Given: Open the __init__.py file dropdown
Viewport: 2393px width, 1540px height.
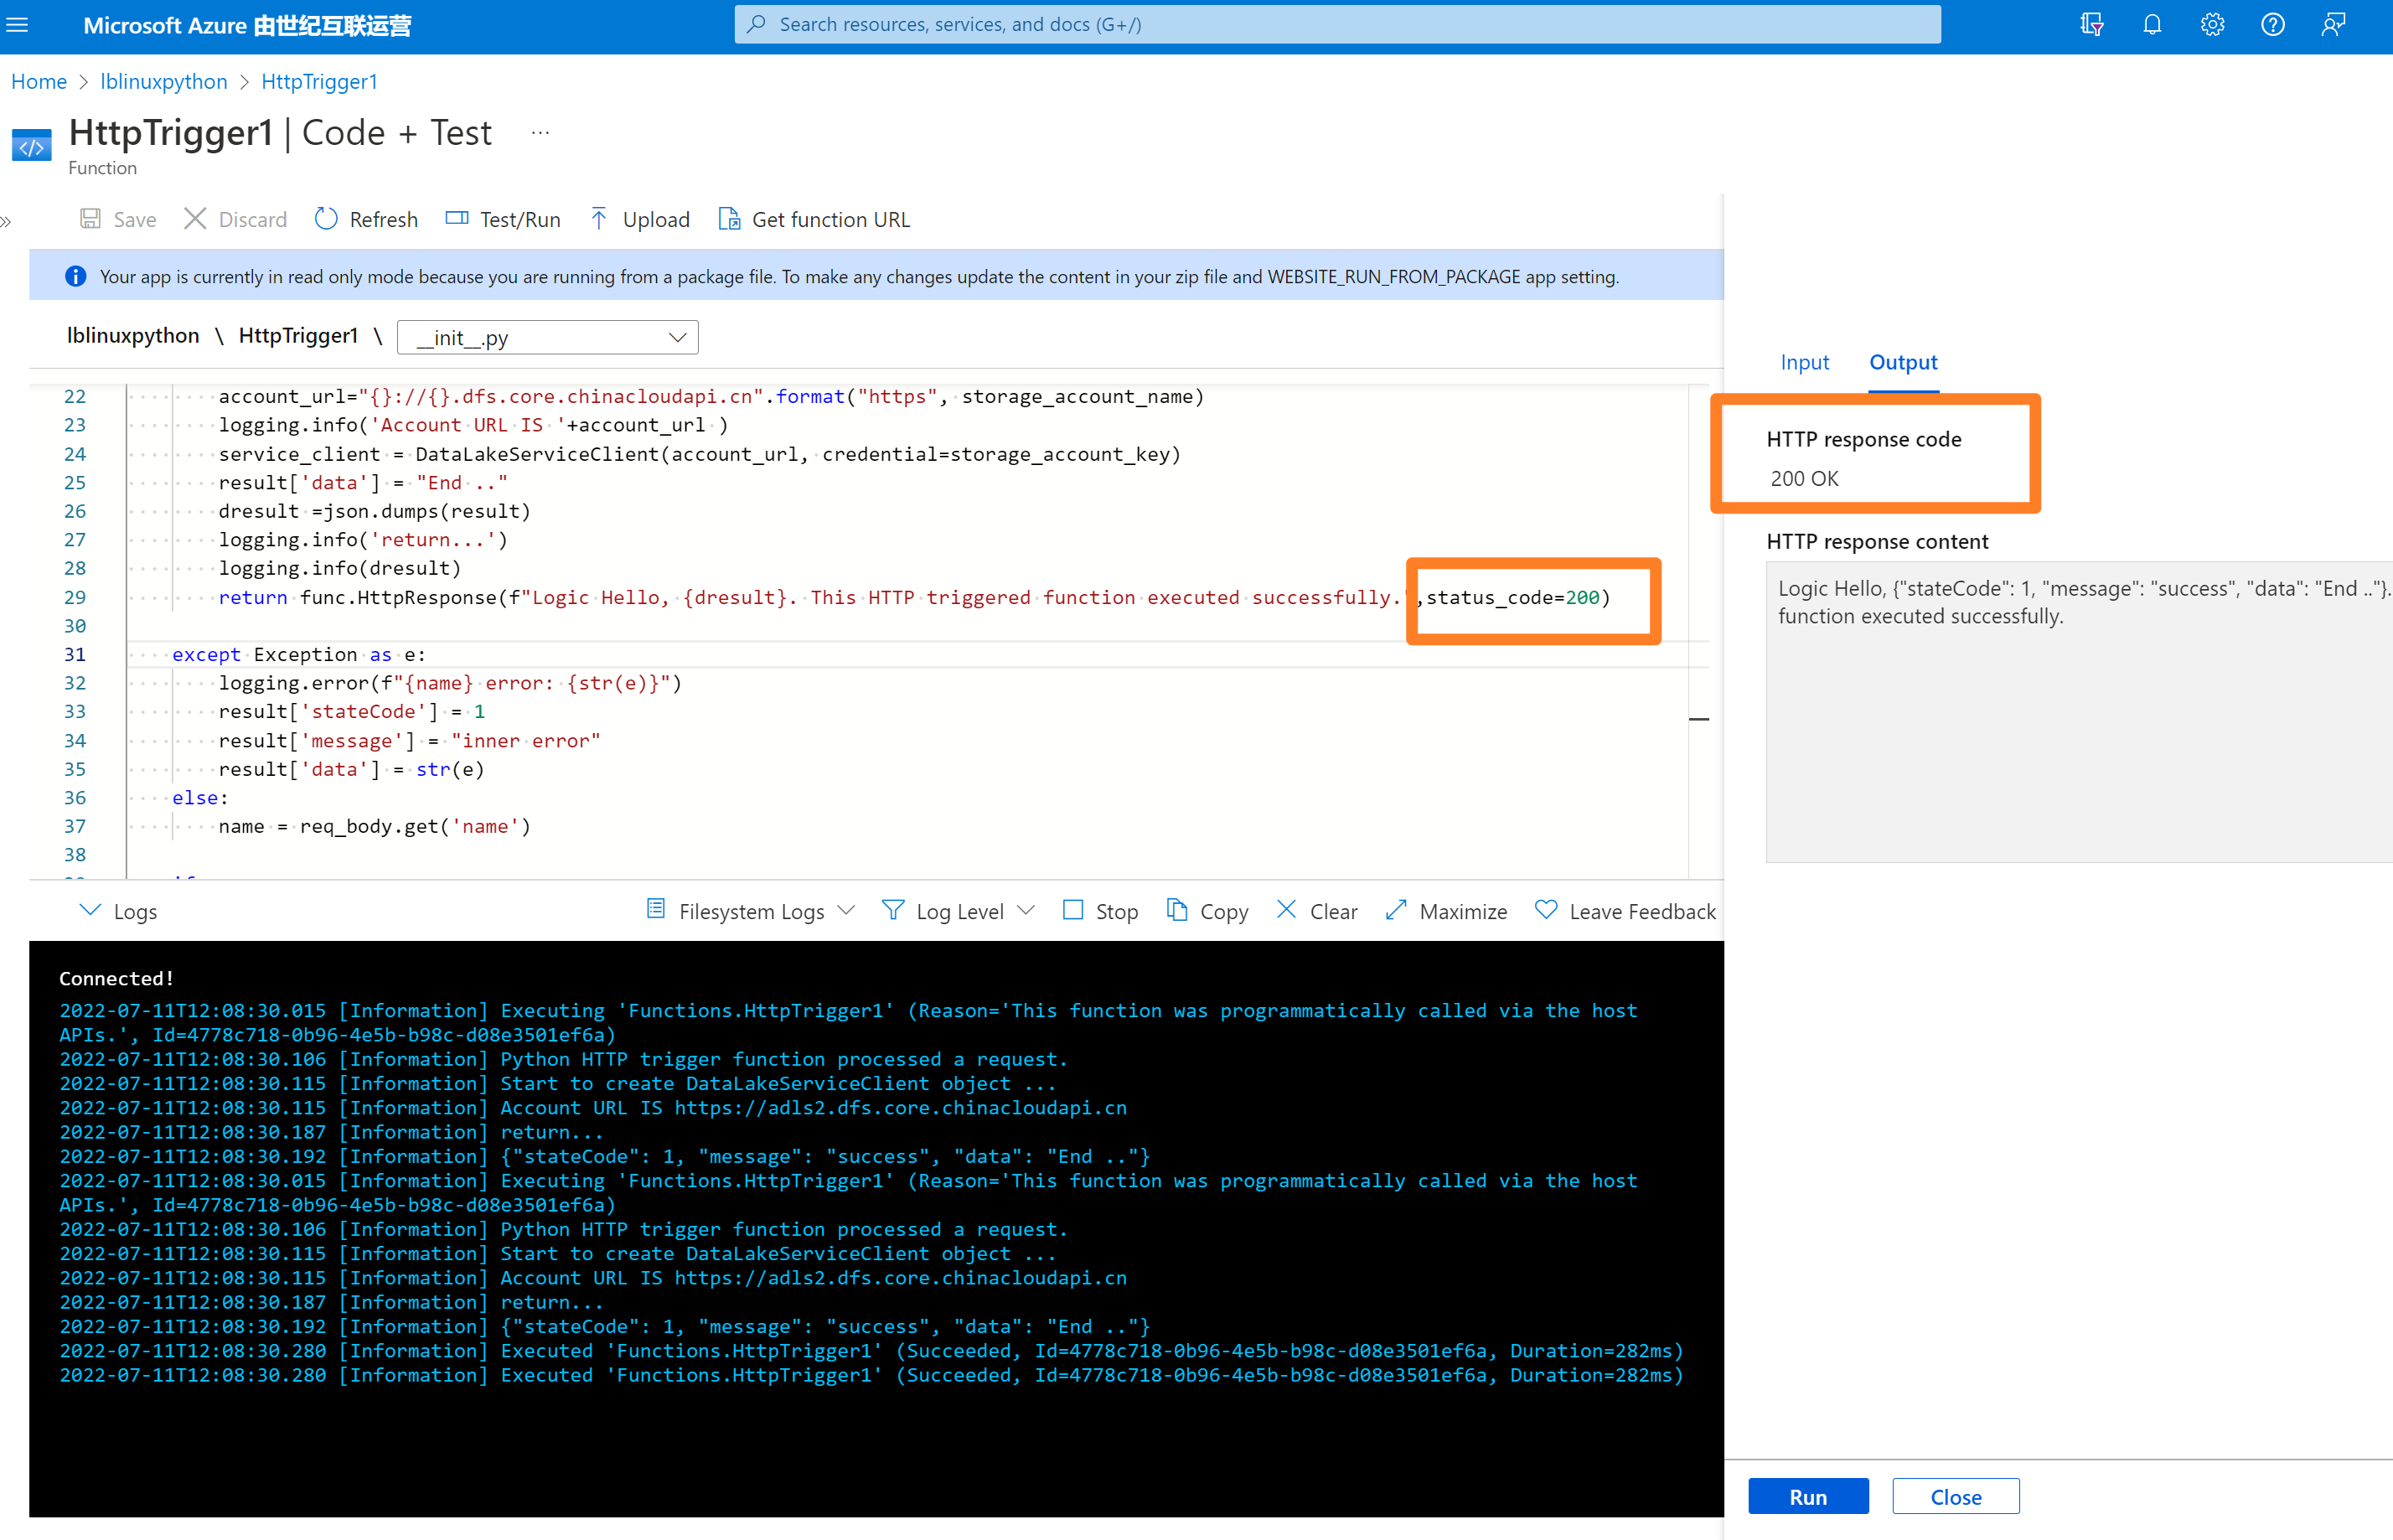Looking at the screenshot, I should (547, 338).
